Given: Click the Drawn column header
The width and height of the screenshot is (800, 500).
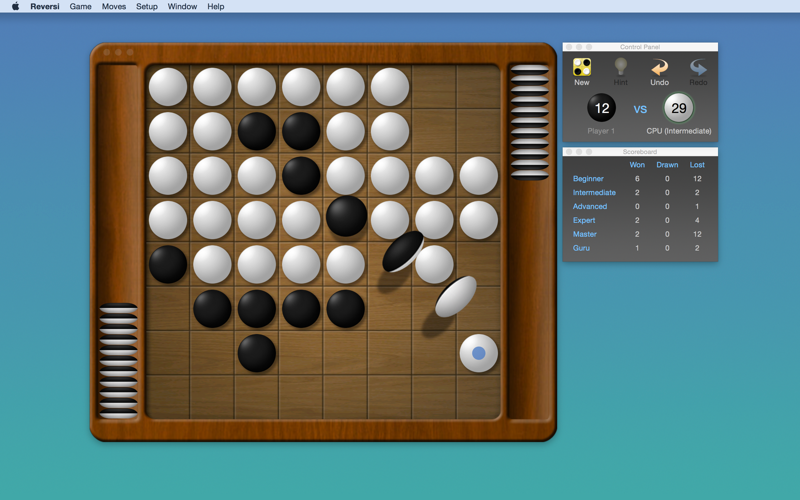Looking at the screenshot, I should 667,165.
